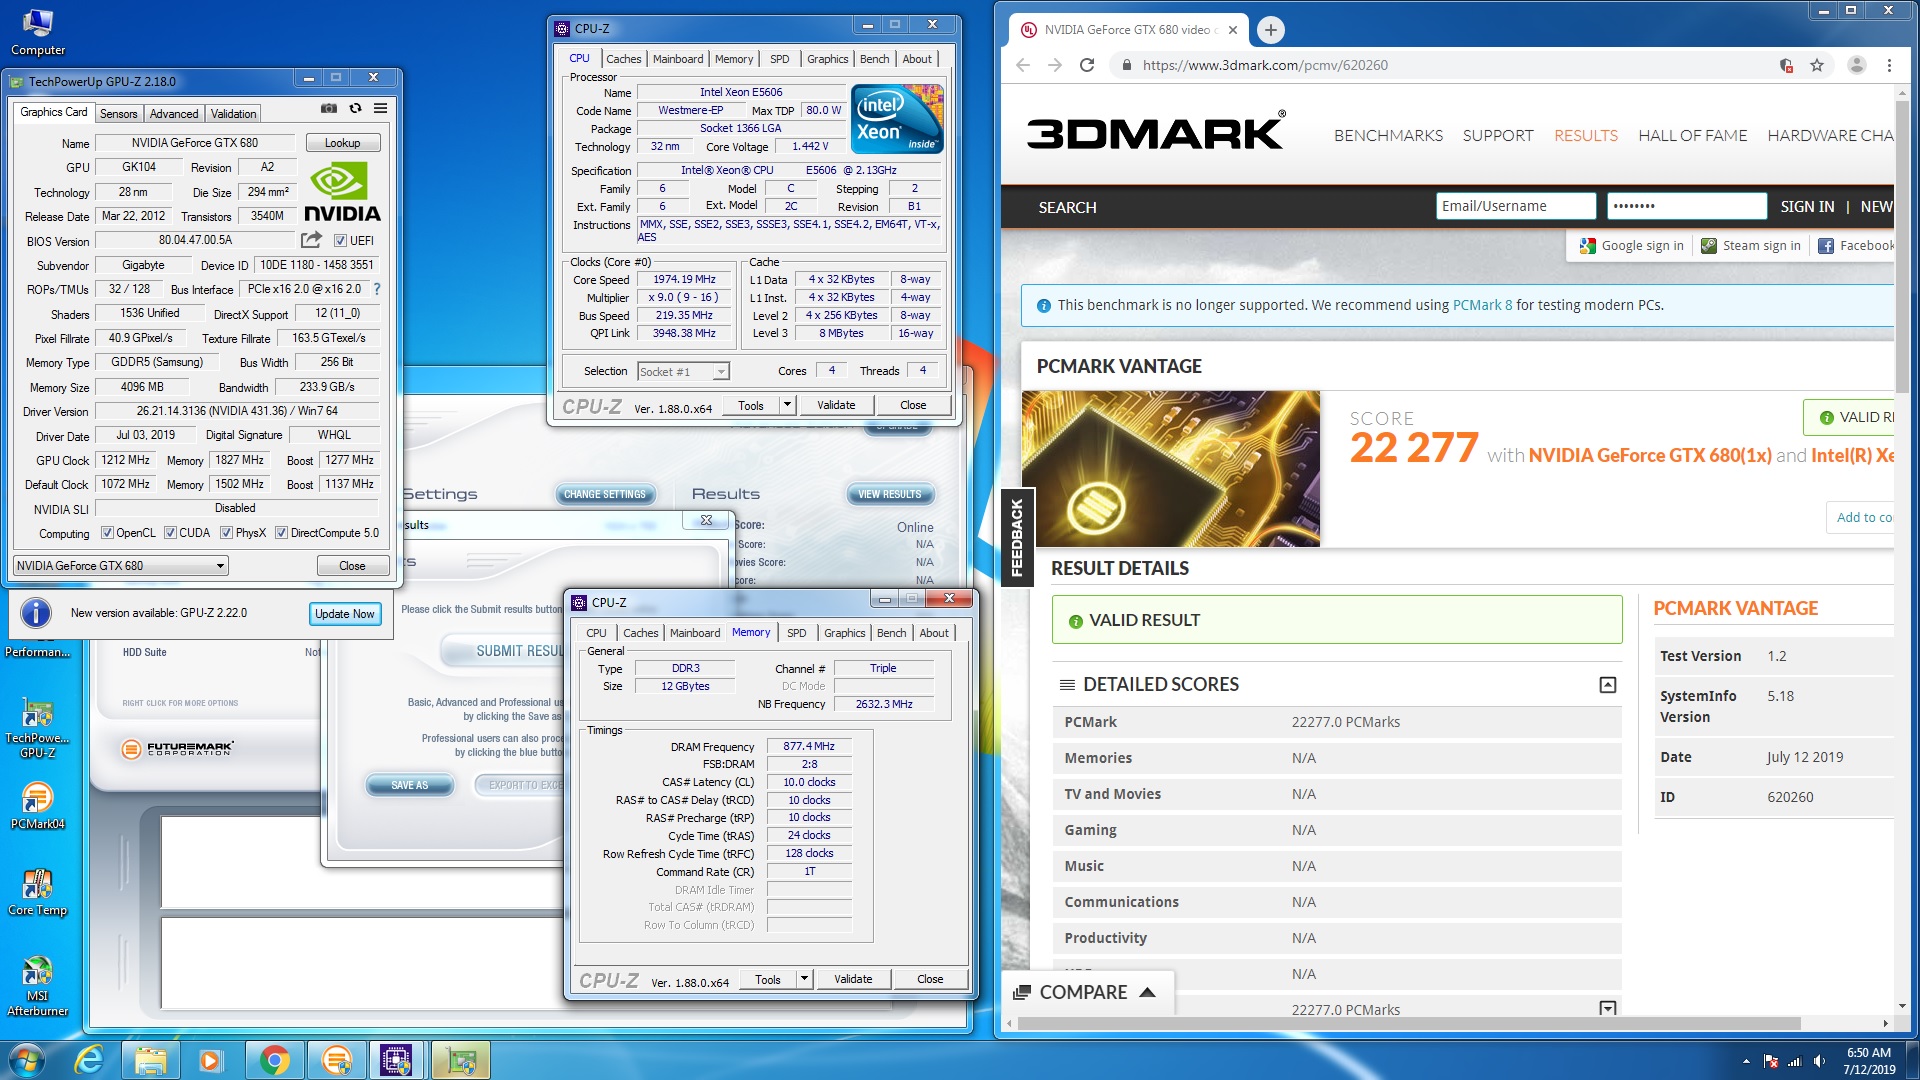This screenshot has width=1920, height=1080.
Task: Expand the Tools dropdown arrow in upper CPU-Z
Action: click(x=787, y=405)
